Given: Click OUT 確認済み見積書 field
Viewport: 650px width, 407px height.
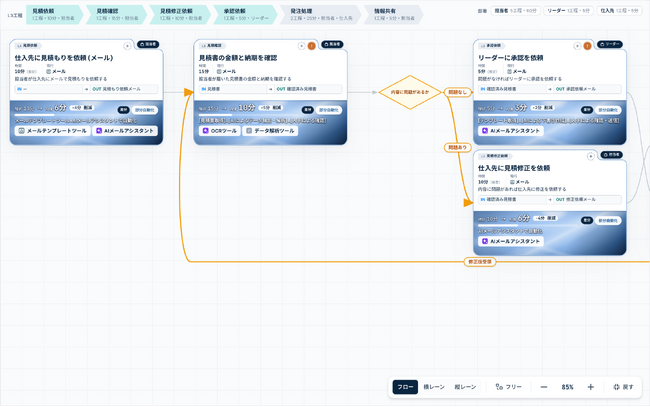Looking at the screenshot, I should coord(308,89).
